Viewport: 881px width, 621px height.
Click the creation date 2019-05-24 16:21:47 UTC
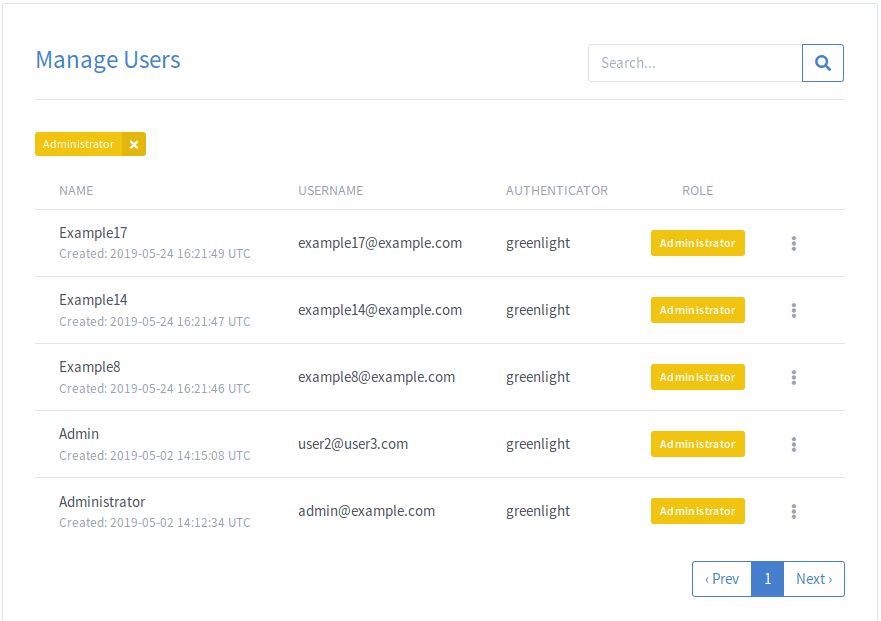(x=180, y=321)
